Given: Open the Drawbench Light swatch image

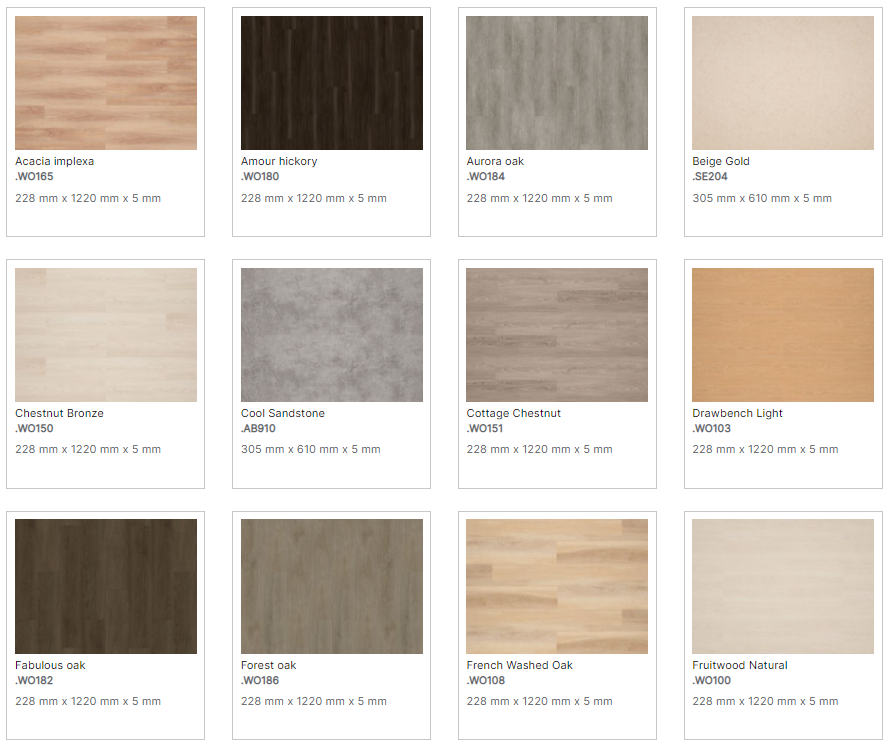Looking at the screenshot, I should click(783, 335).
